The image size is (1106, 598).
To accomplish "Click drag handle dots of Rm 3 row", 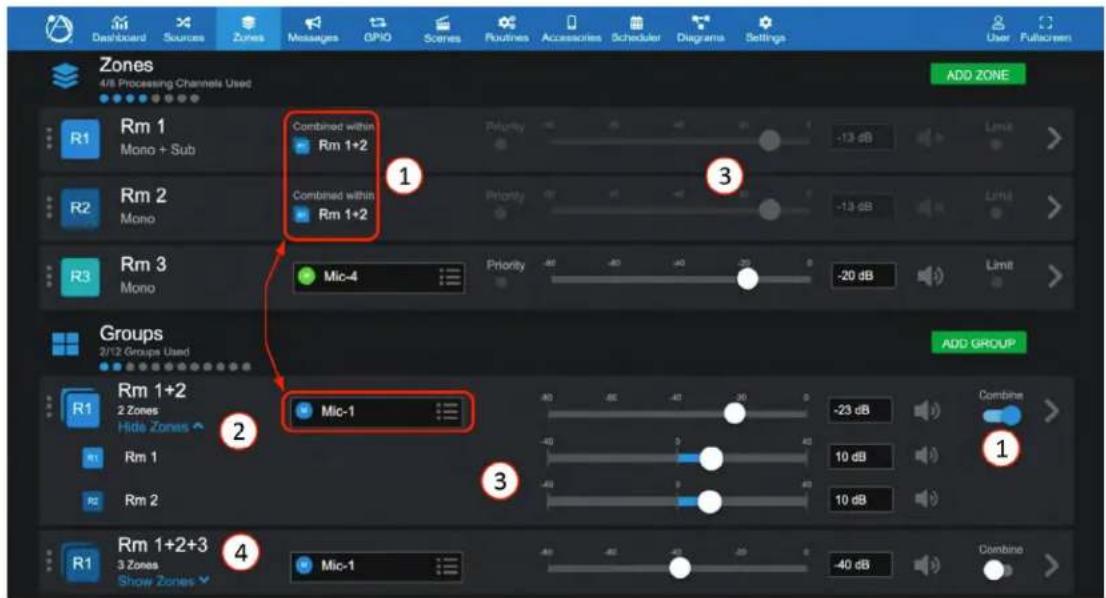I will coord(49,276).
